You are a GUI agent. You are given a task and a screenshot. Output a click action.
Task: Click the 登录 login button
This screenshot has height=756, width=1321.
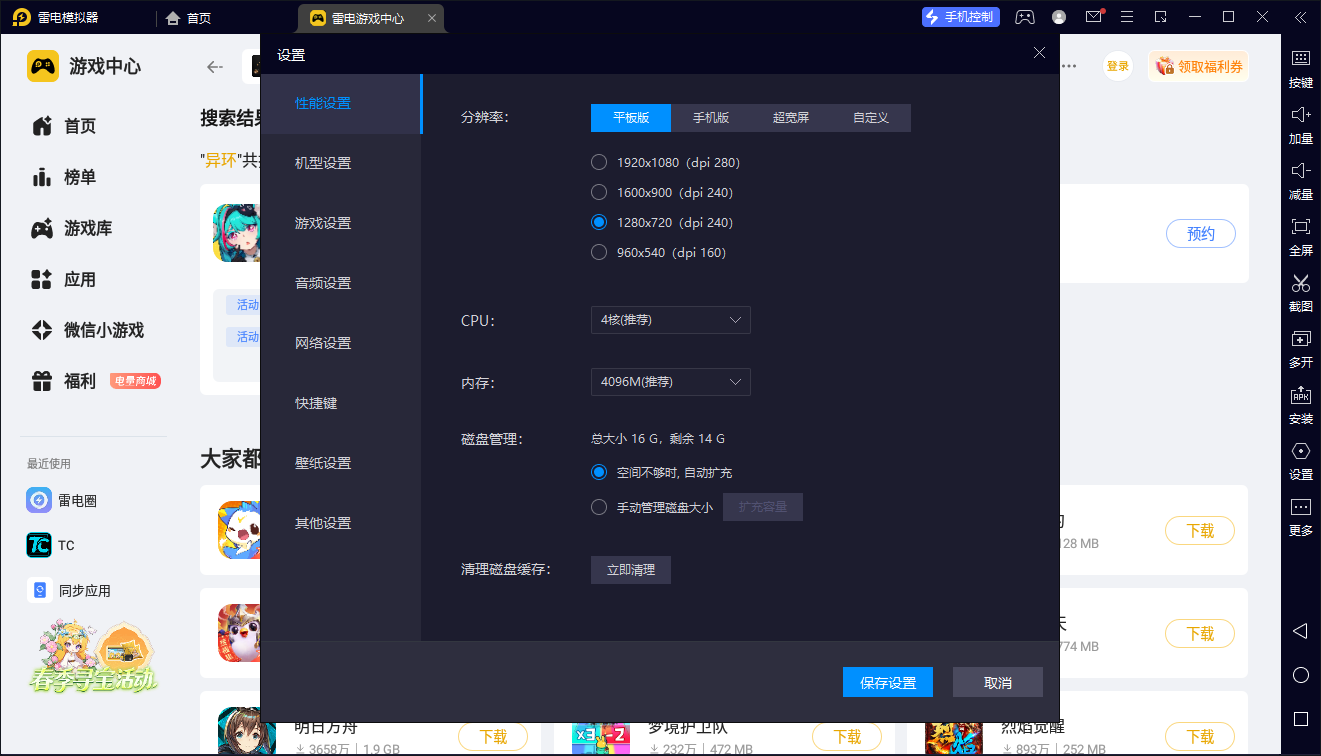click(x=1118, y=66)
